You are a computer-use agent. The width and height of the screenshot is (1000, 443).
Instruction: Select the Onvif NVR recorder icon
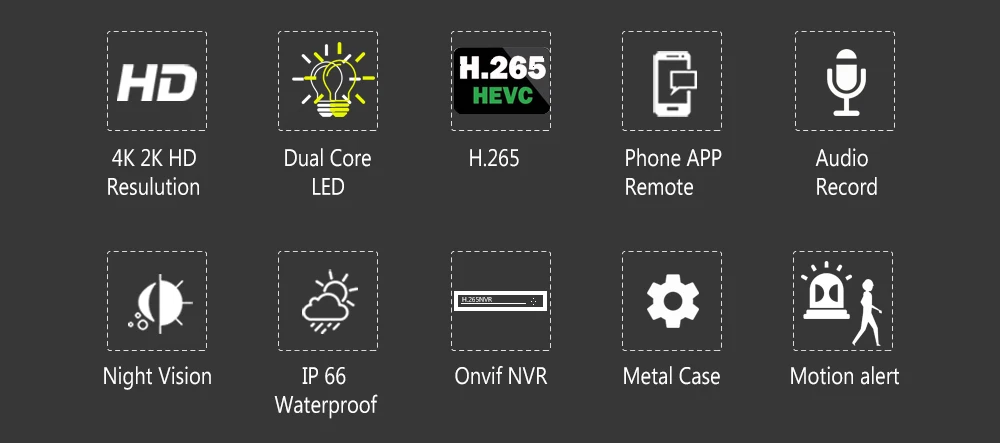(501, 301)
